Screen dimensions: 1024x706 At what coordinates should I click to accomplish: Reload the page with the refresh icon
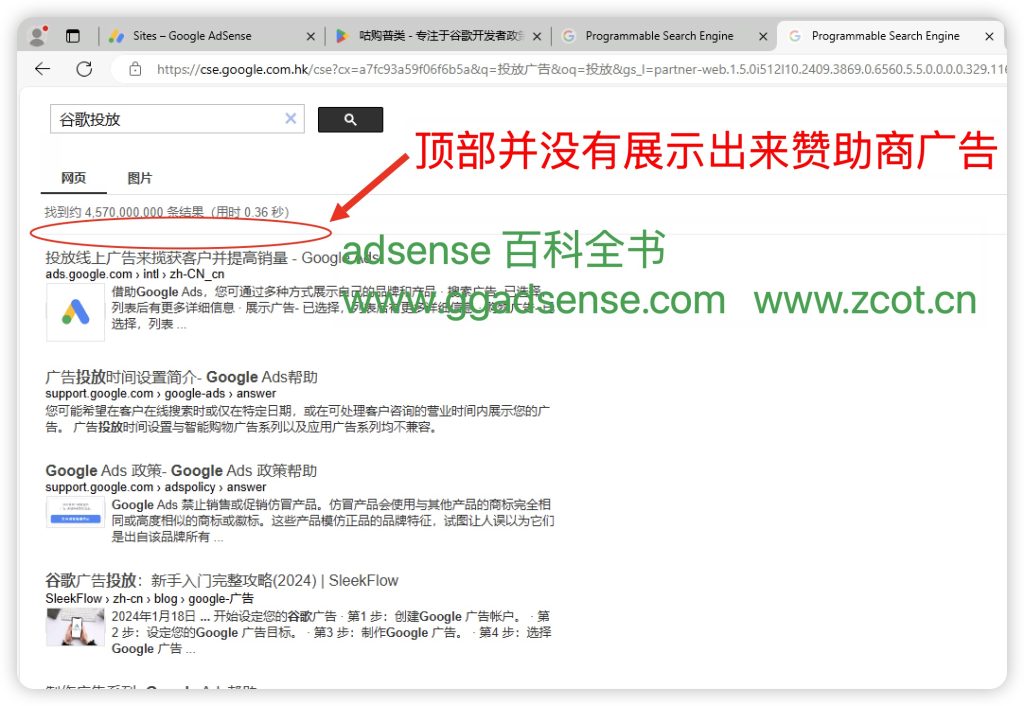click(84, 69)
